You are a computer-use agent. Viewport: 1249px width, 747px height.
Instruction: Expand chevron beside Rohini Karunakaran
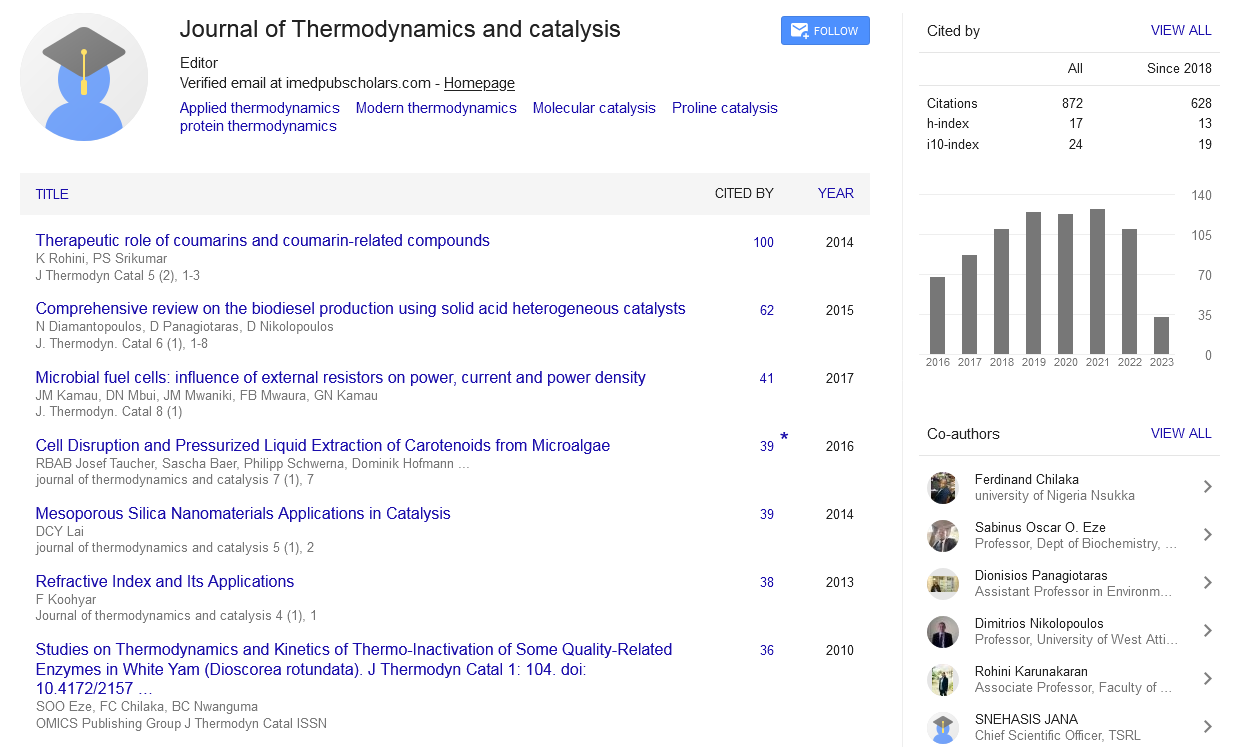pyautogui.click(x=1207, y=679)
